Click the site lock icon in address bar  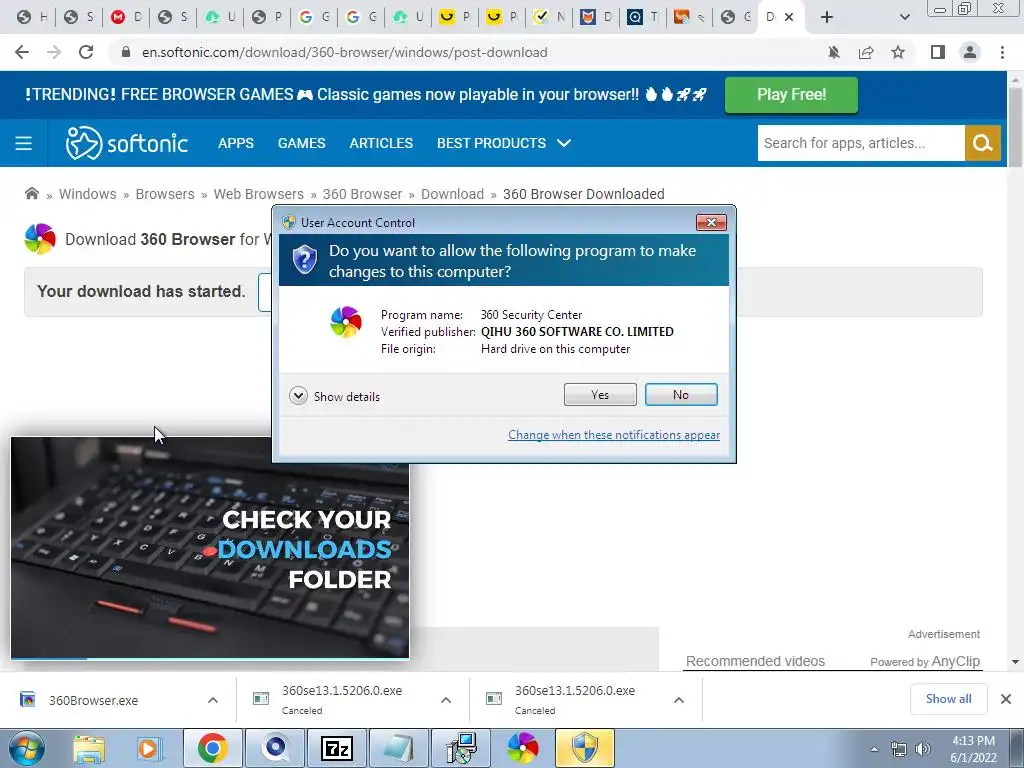pos(126,52)
